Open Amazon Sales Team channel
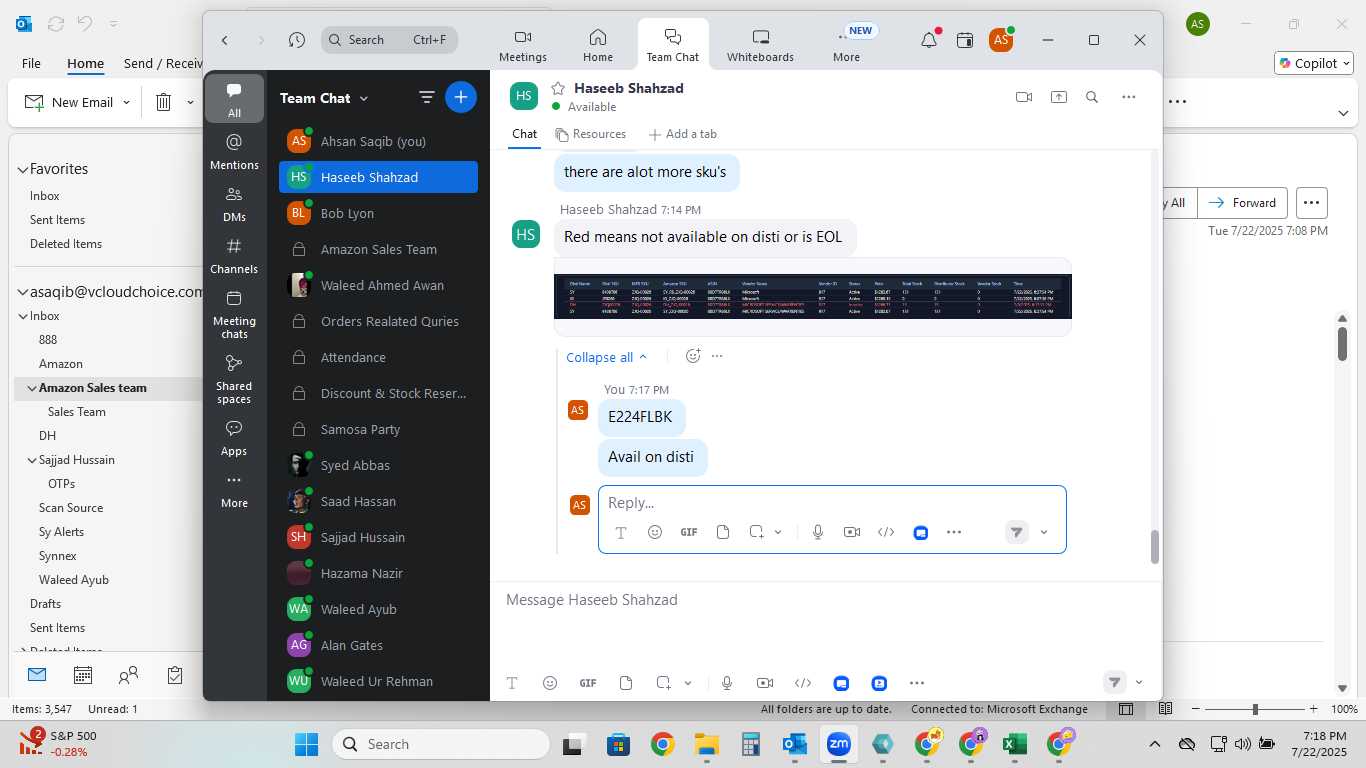This screenshot has height=768, width=1366. point(378,249)
